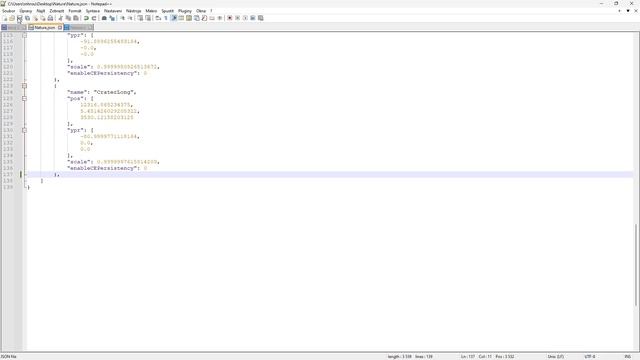Open a file with the Open toolbar icon
This screenshot has height=360, width=640.
pos(12,18)
